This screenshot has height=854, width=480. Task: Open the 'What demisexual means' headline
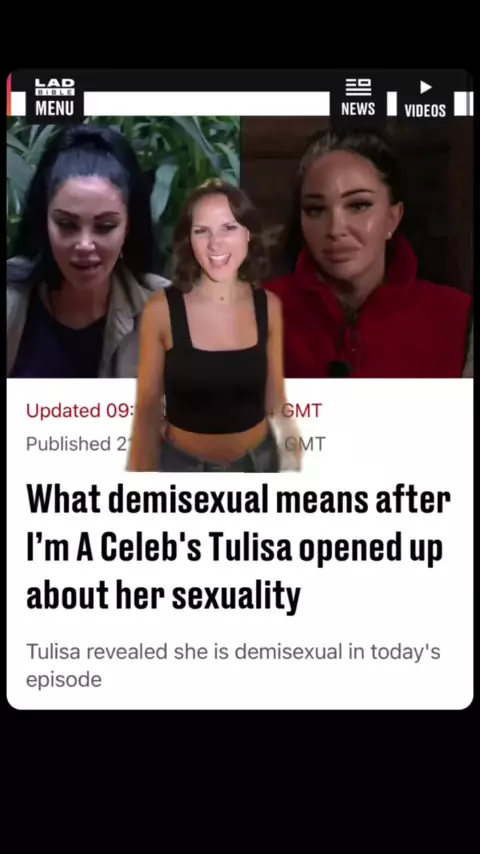(x=238, y=548)
